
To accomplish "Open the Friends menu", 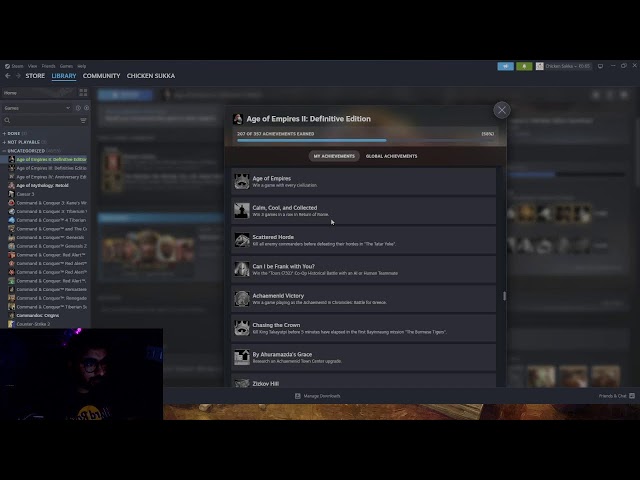I will (x=48, y=66).
